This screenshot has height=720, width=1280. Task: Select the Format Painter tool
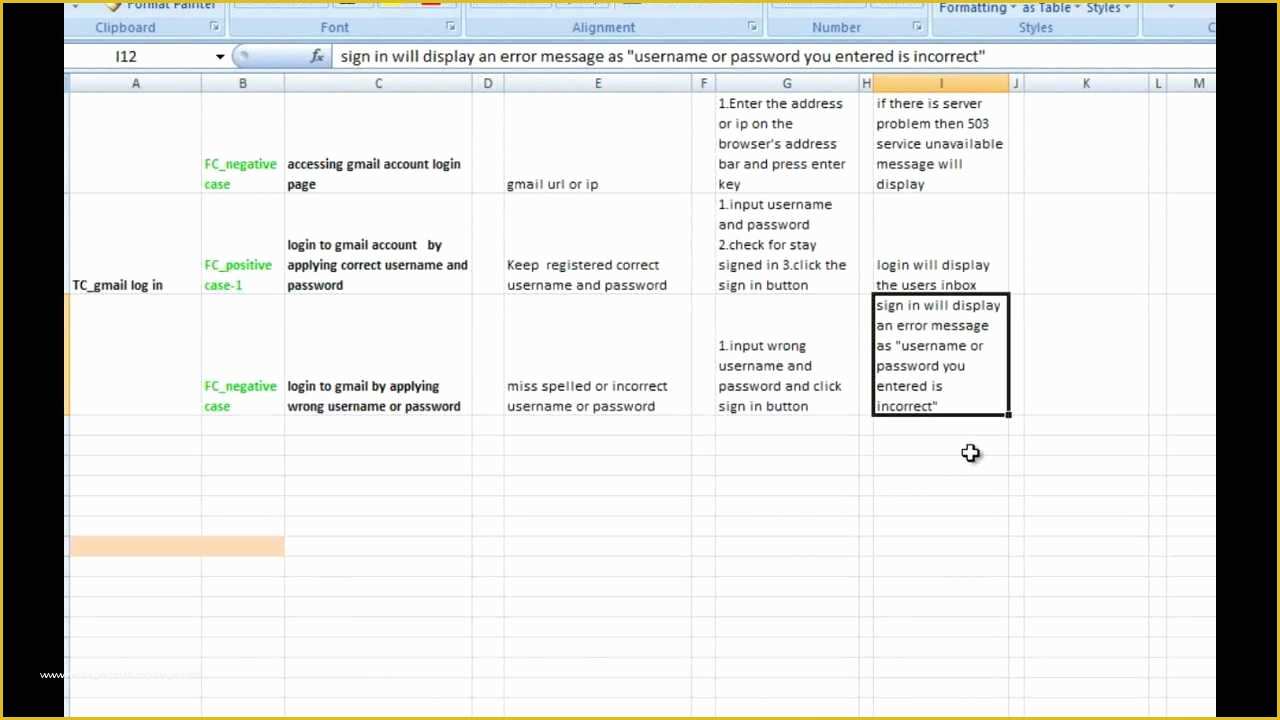[x=163, y=6]
